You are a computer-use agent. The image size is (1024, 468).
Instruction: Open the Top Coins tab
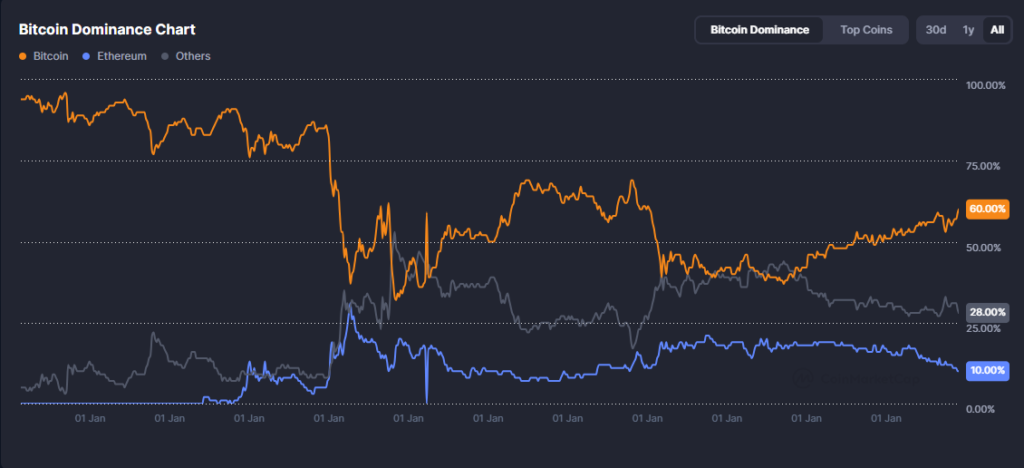pos(866,30)
